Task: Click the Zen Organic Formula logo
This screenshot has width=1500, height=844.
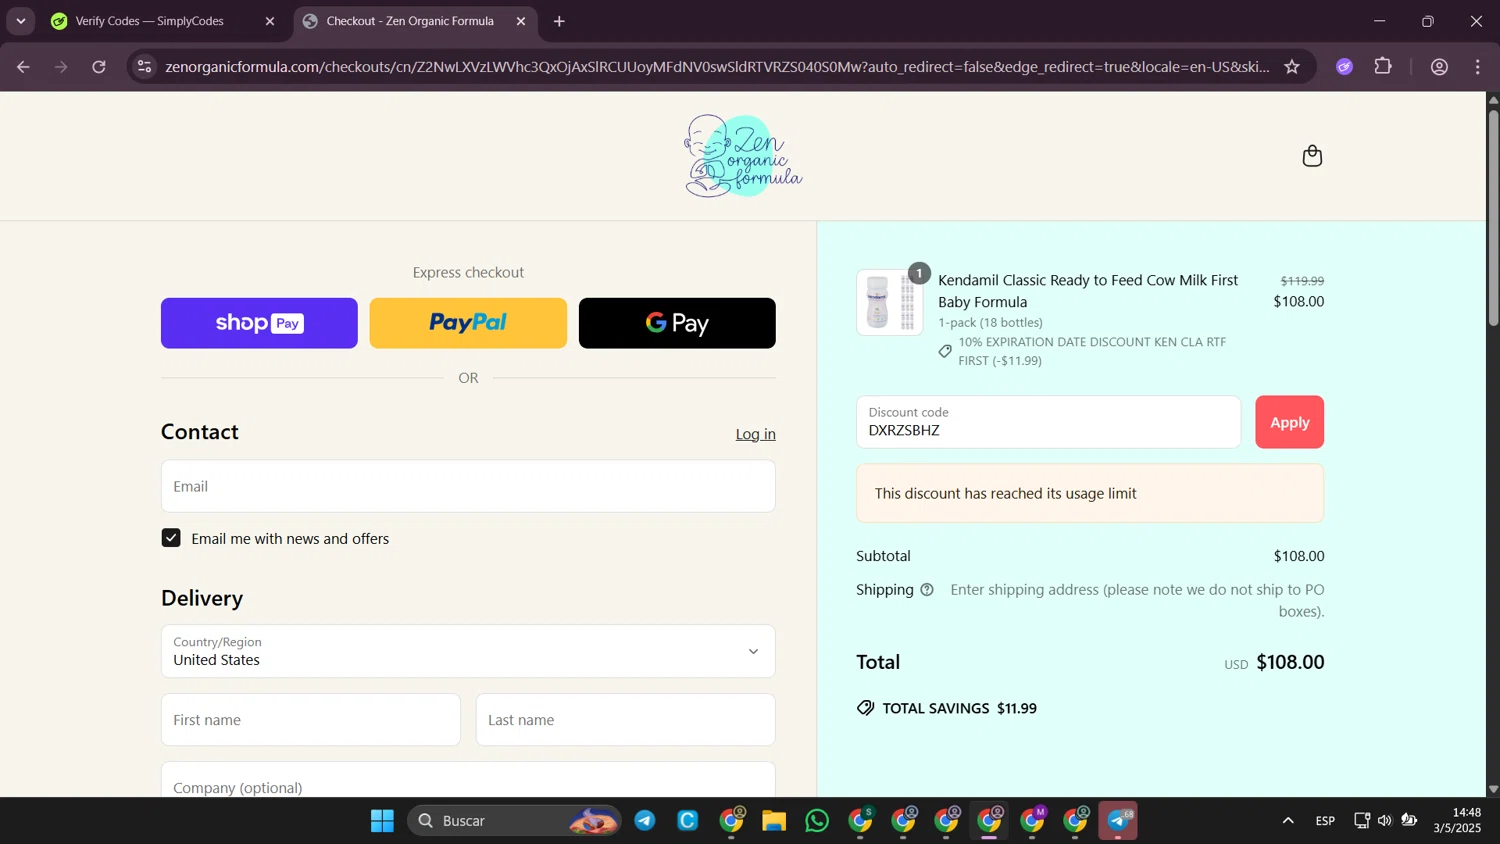Action: pos(743,156)
